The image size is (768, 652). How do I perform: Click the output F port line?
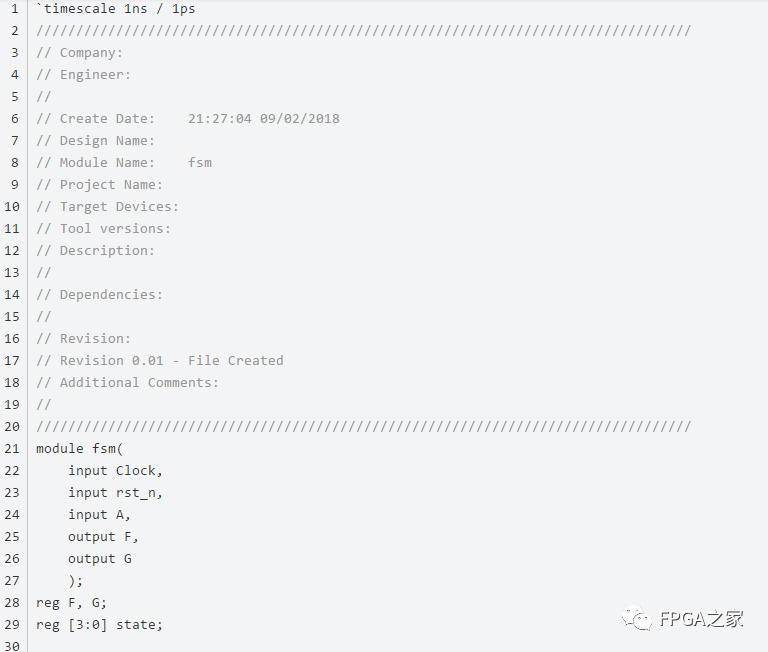[103, 536]
